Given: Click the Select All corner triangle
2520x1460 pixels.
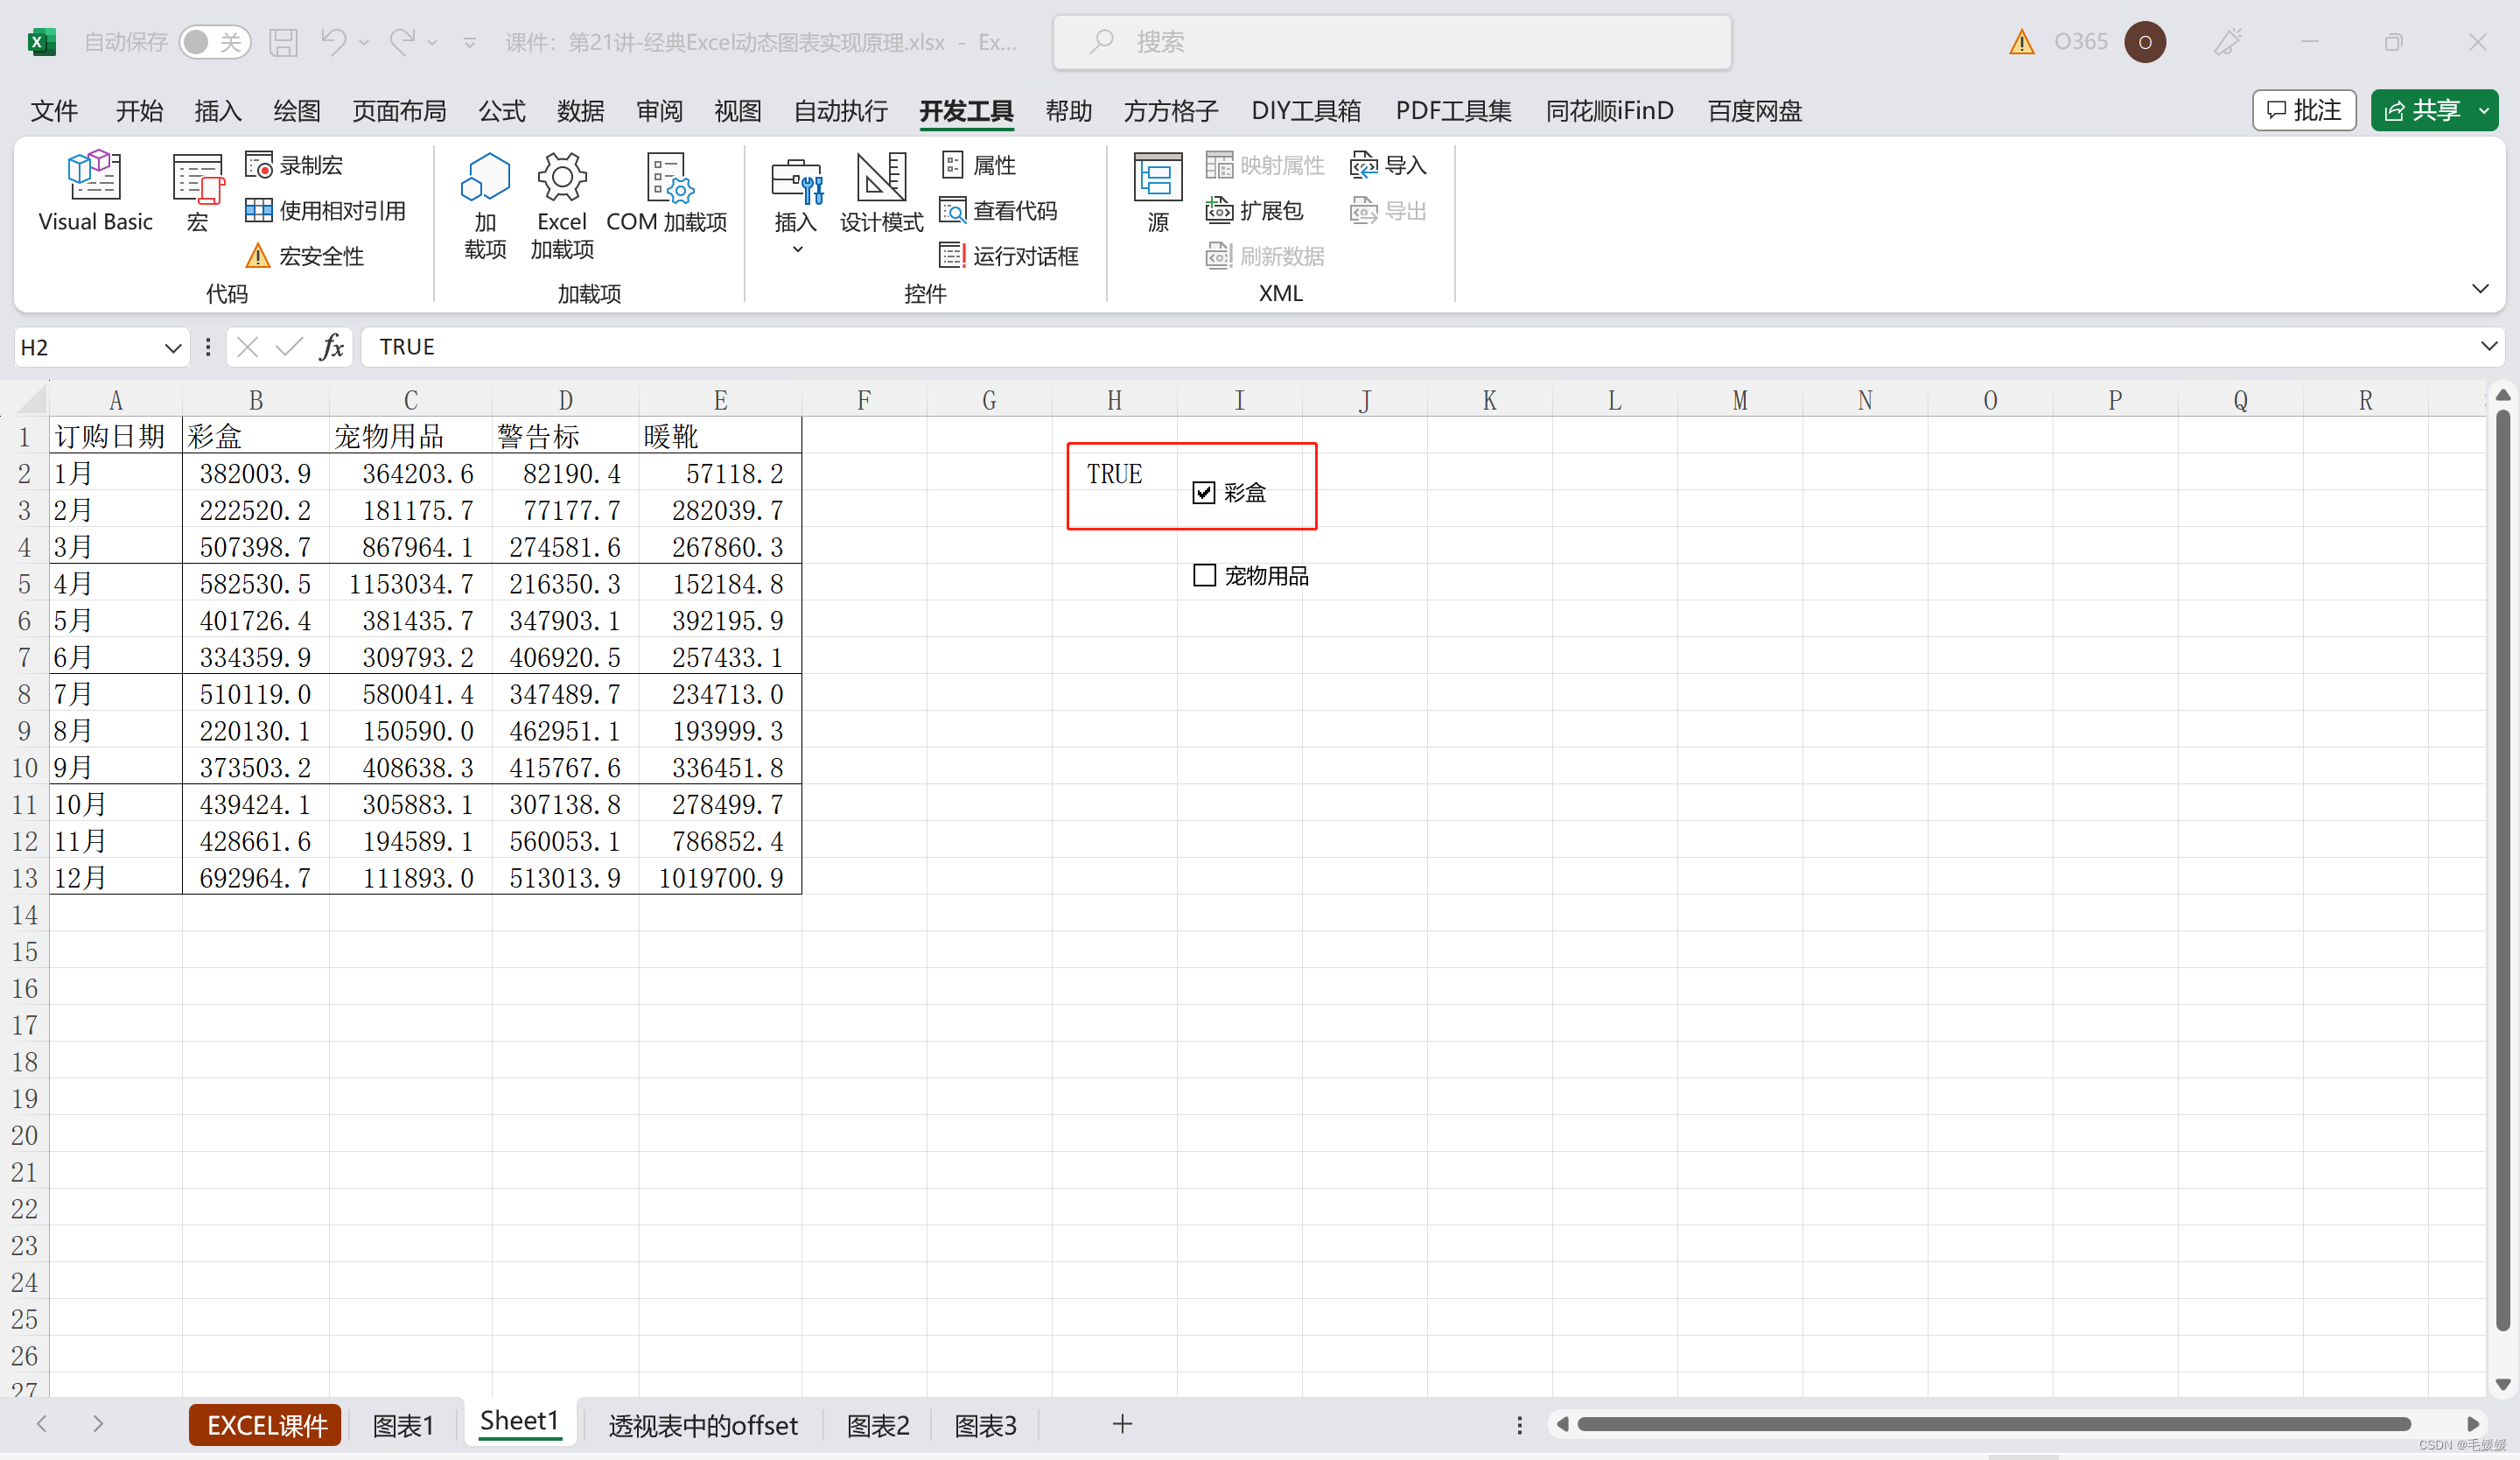Looking at the screenshot, I should point(32,400).
